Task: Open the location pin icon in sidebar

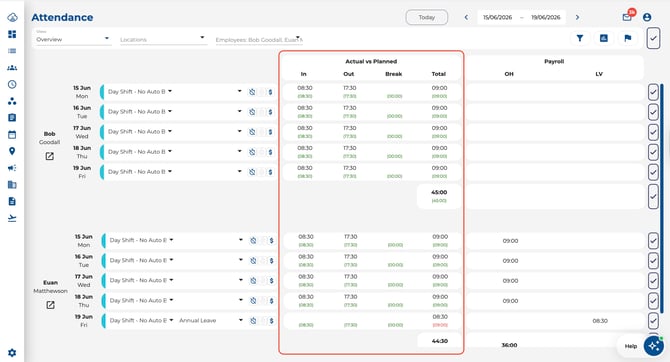Action: point(12,151)
